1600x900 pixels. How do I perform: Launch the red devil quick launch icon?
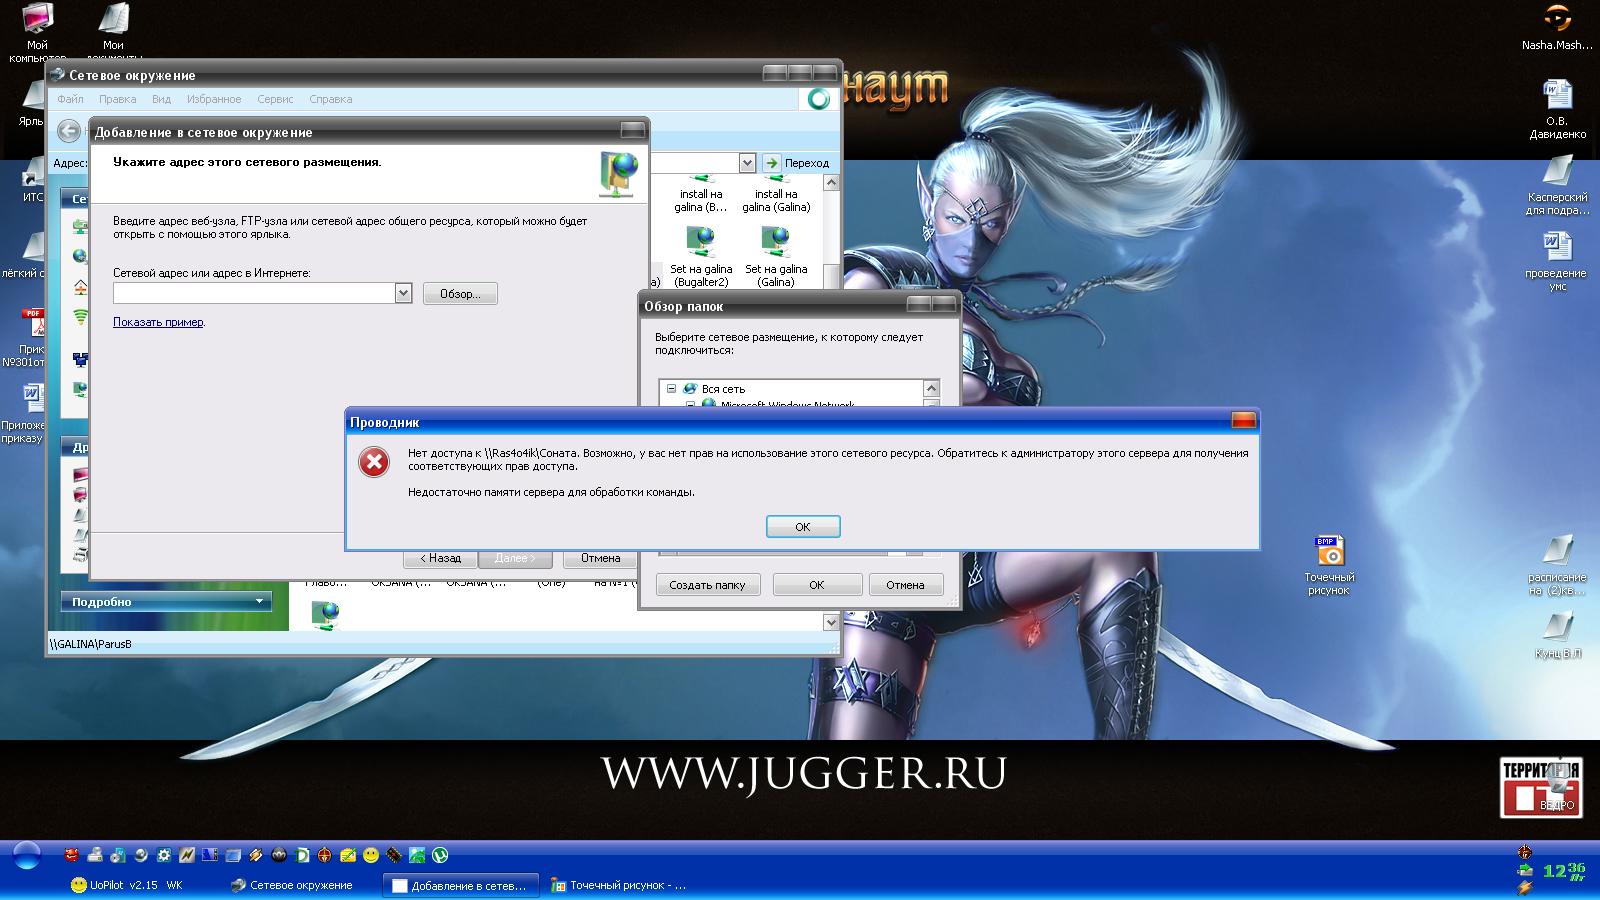(72, 855)
